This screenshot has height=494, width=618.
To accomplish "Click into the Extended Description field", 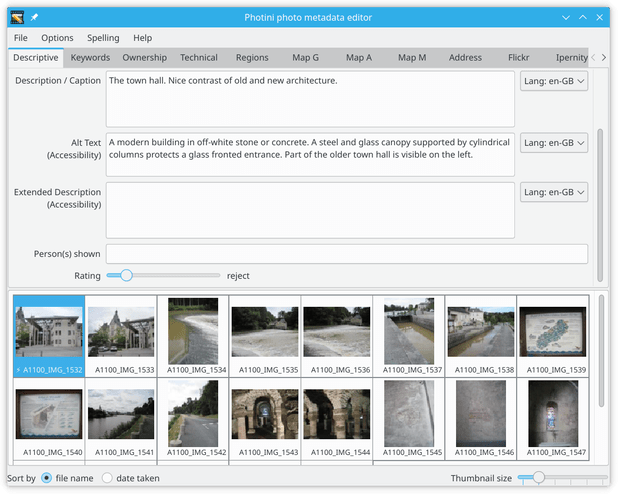I will coord(310,210).
